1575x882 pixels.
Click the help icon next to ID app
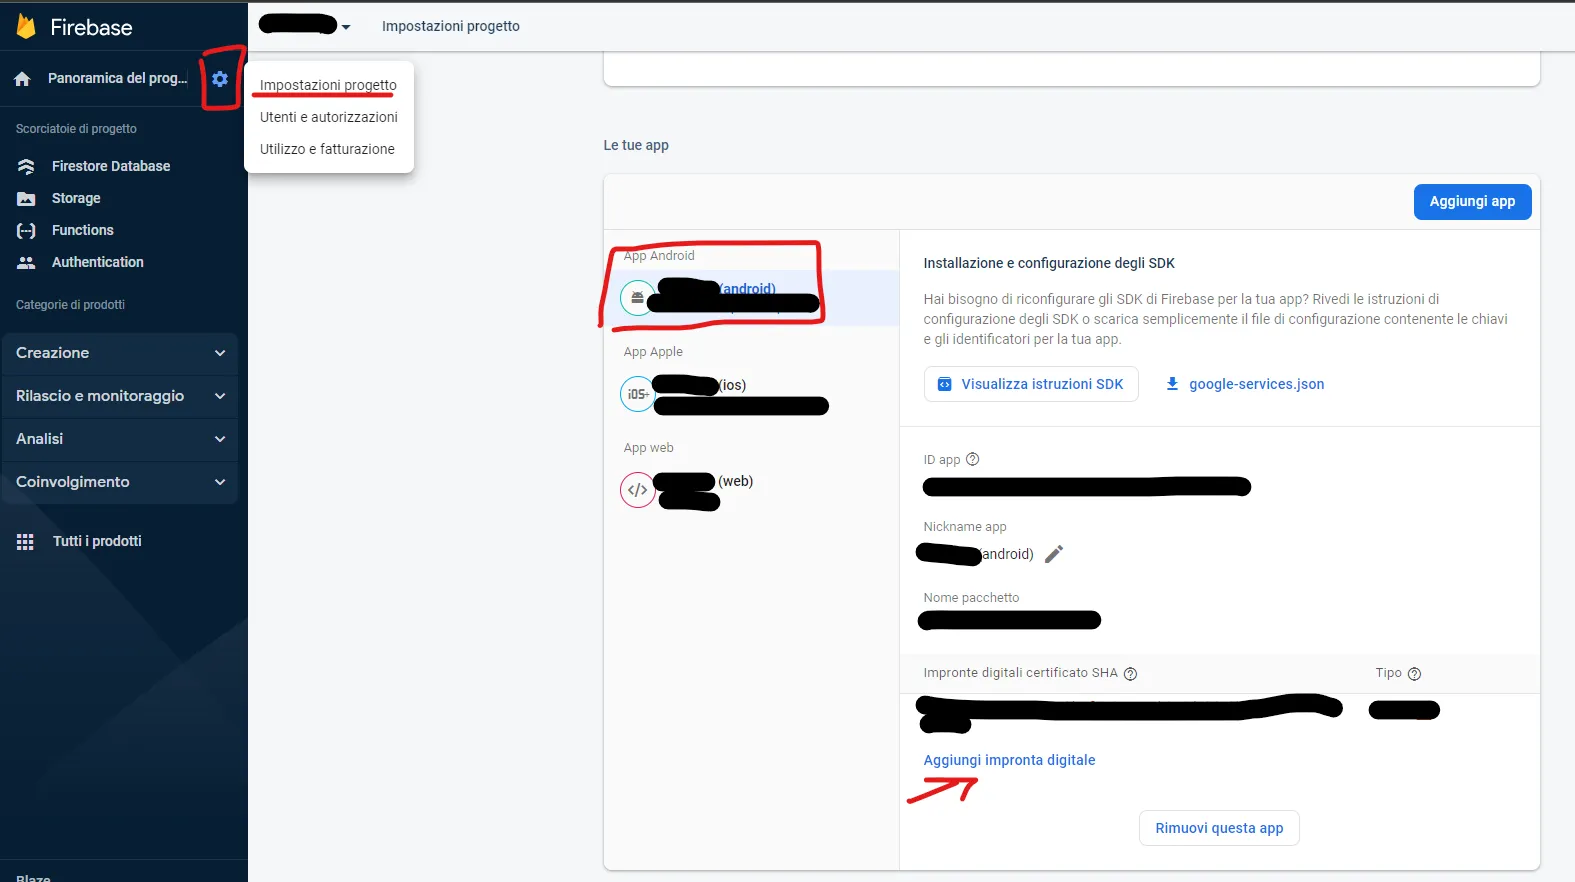point(972,459)
